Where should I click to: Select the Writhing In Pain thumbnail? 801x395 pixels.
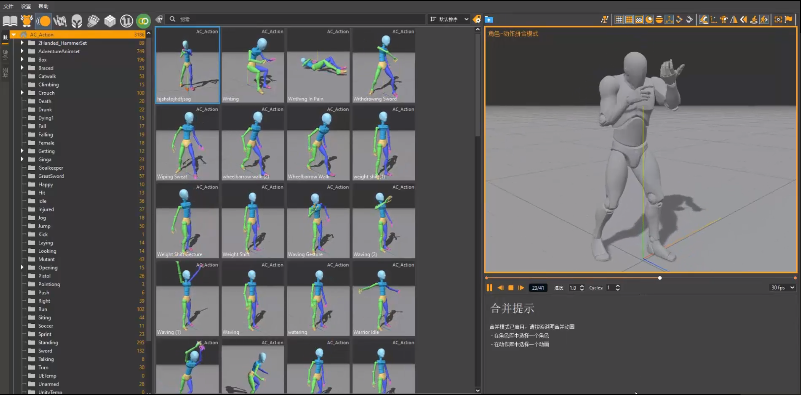[318, 65]
